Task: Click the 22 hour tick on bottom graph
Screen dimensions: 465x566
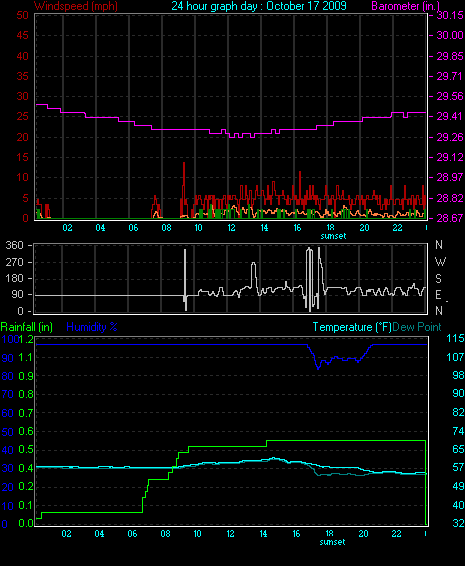Action: tap(396, 534)
